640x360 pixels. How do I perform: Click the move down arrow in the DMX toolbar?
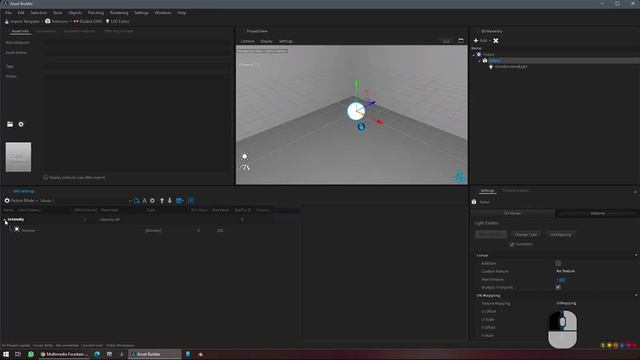coord(169,200)
